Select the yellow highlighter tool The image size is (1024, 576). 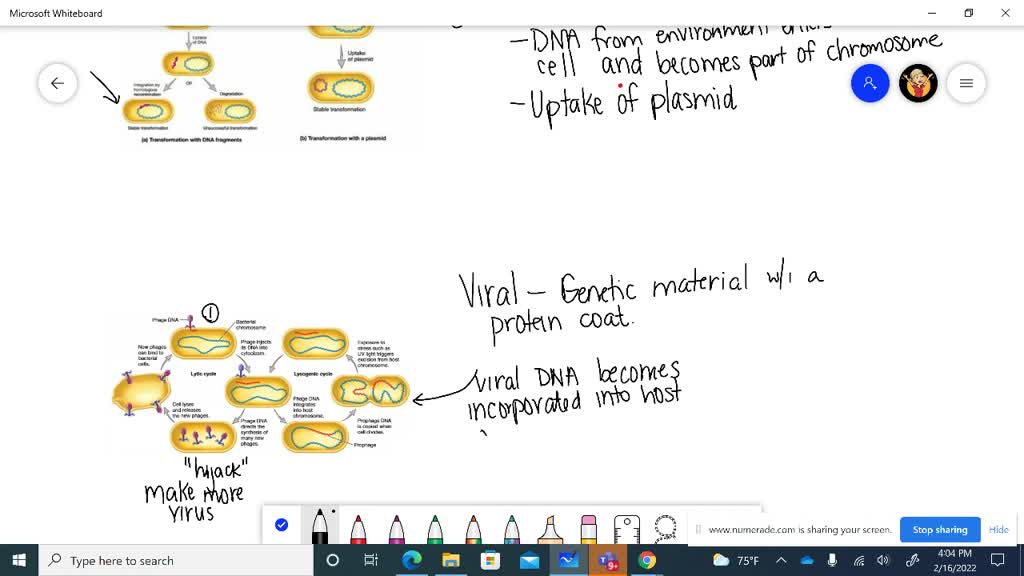(x=550, y=529)
